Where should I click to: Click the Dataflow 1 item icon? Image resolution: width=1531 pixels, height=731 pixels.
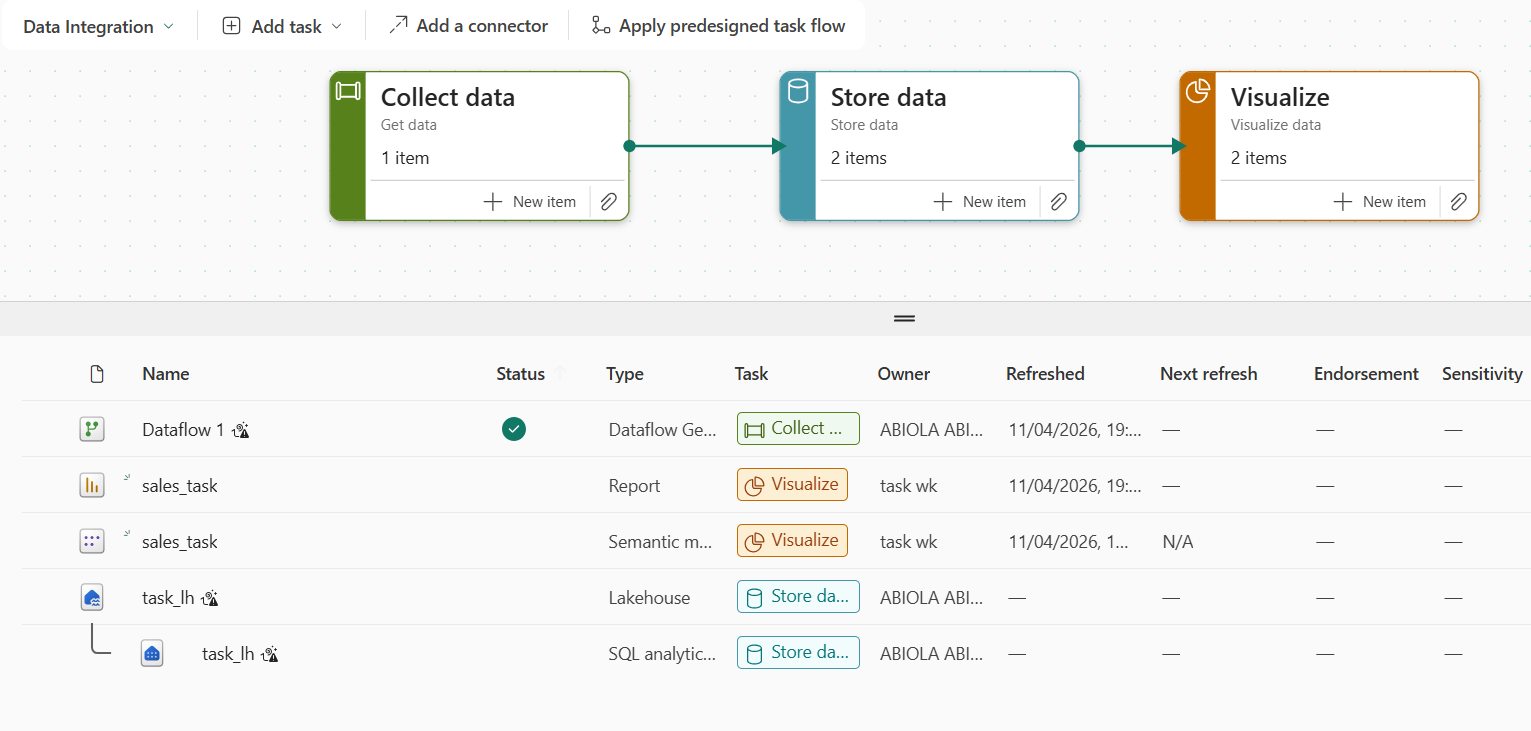pyautogui.click(x=92, y=430)
